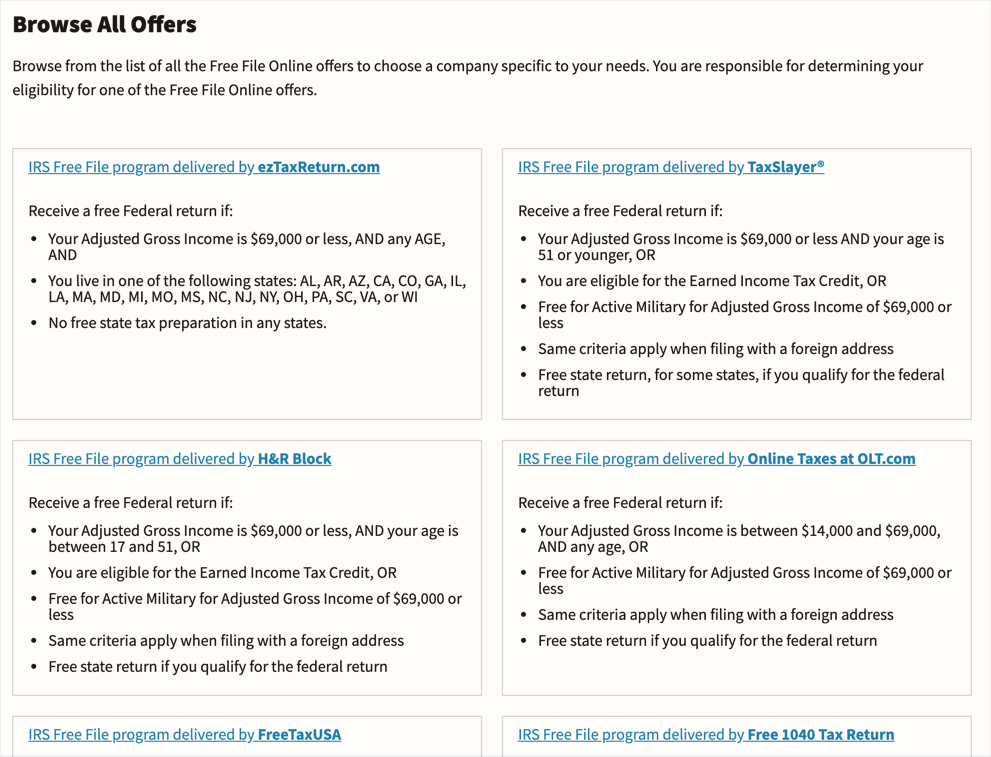
Task: Open the Free 1040 Tax Return offer link
Action: click(x=706, y=734)
